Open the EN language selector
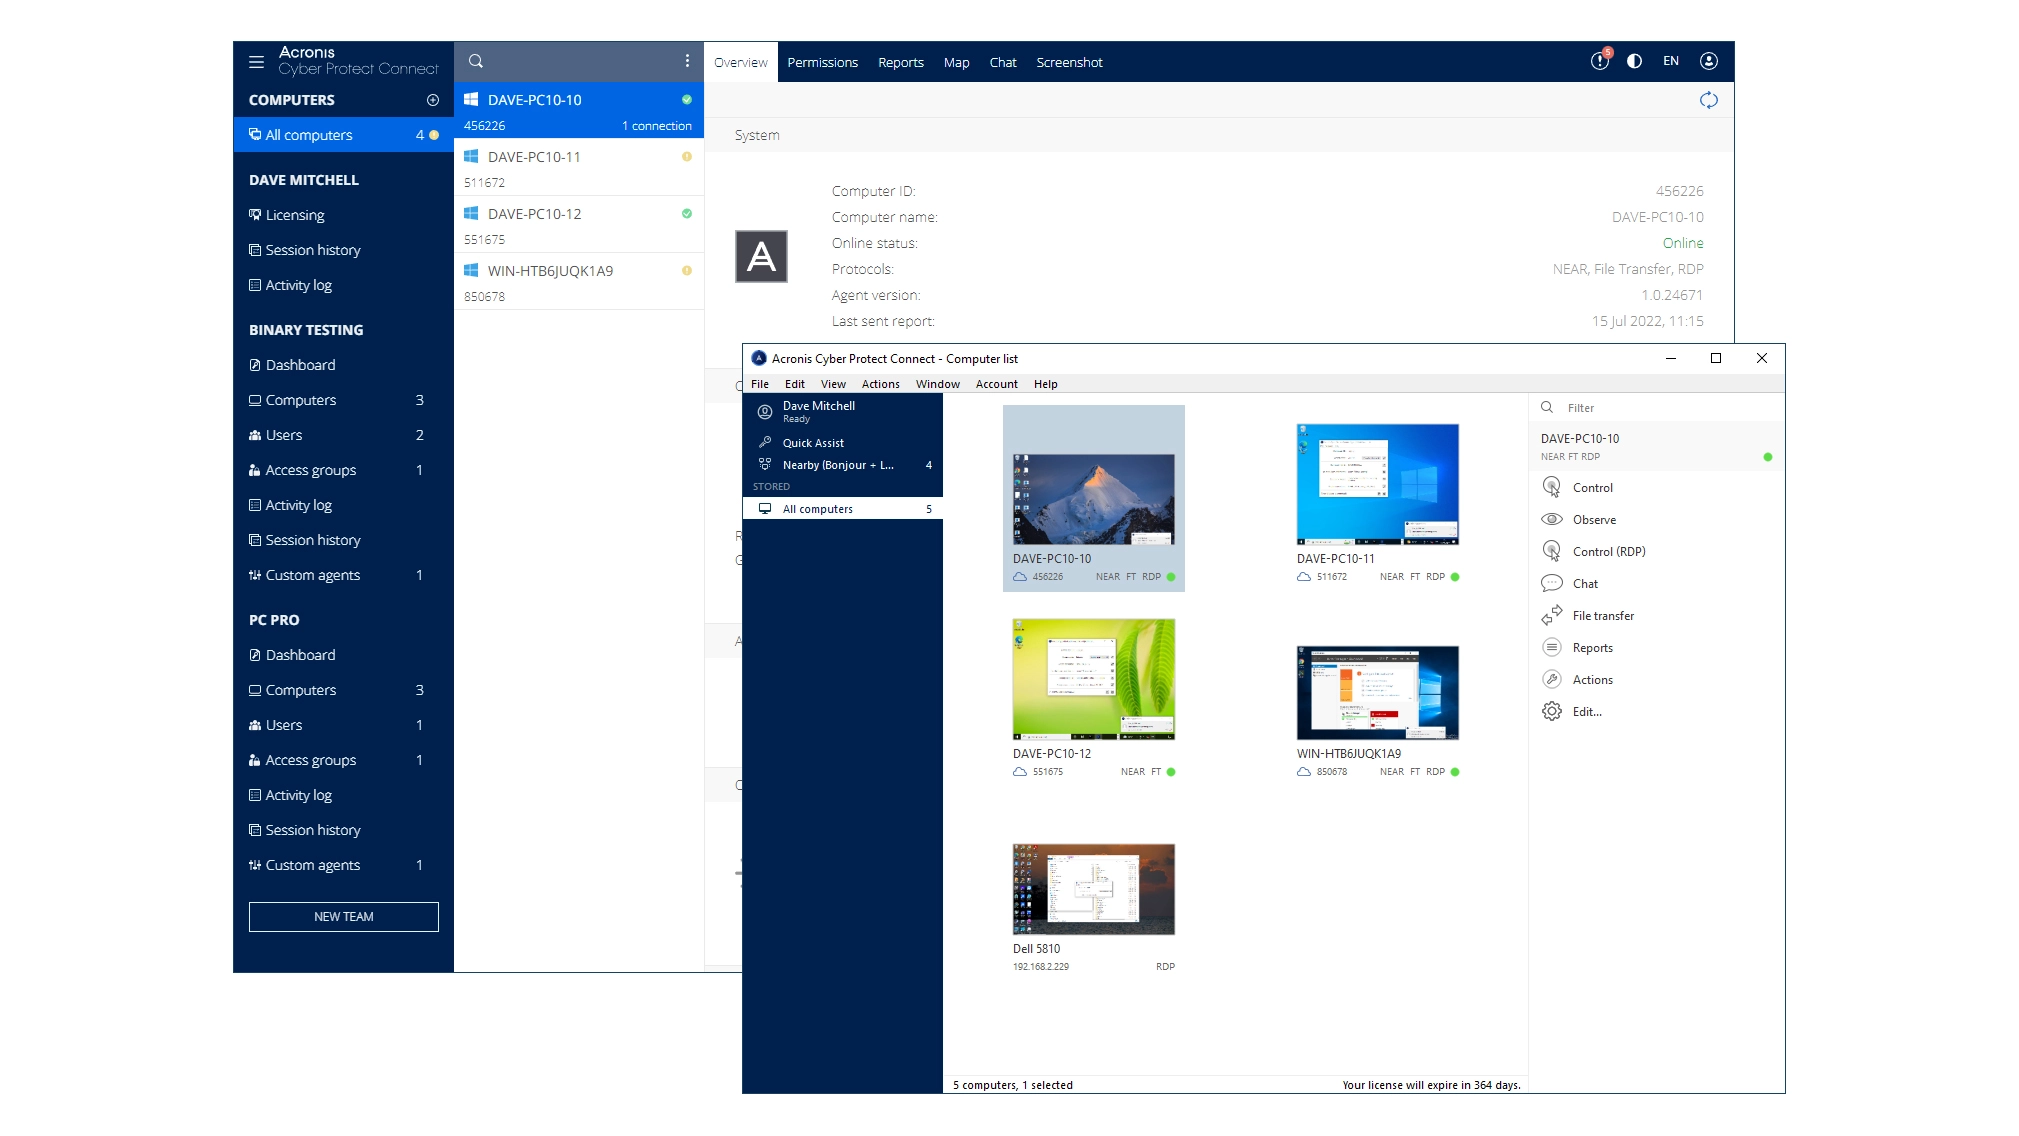2019x1136 pixels. click(x=1671, y=61)
